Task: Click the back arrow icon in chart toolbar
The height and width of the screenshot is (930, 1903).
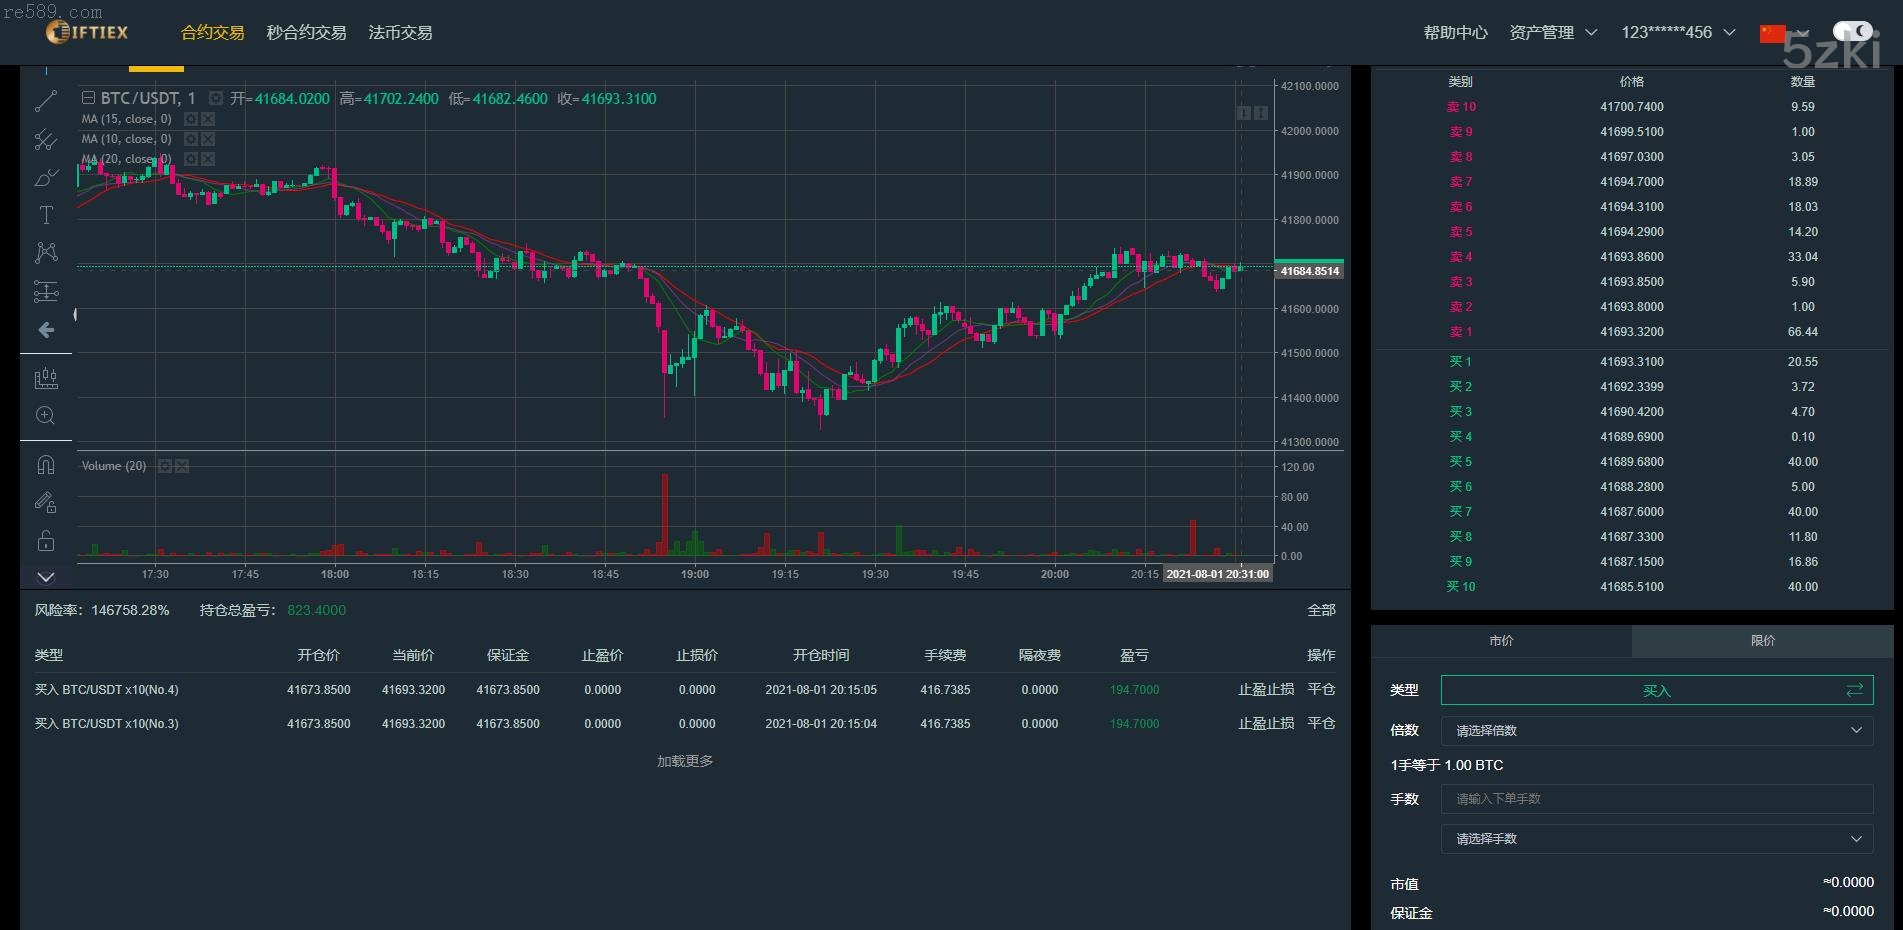Action: (46, 330)
